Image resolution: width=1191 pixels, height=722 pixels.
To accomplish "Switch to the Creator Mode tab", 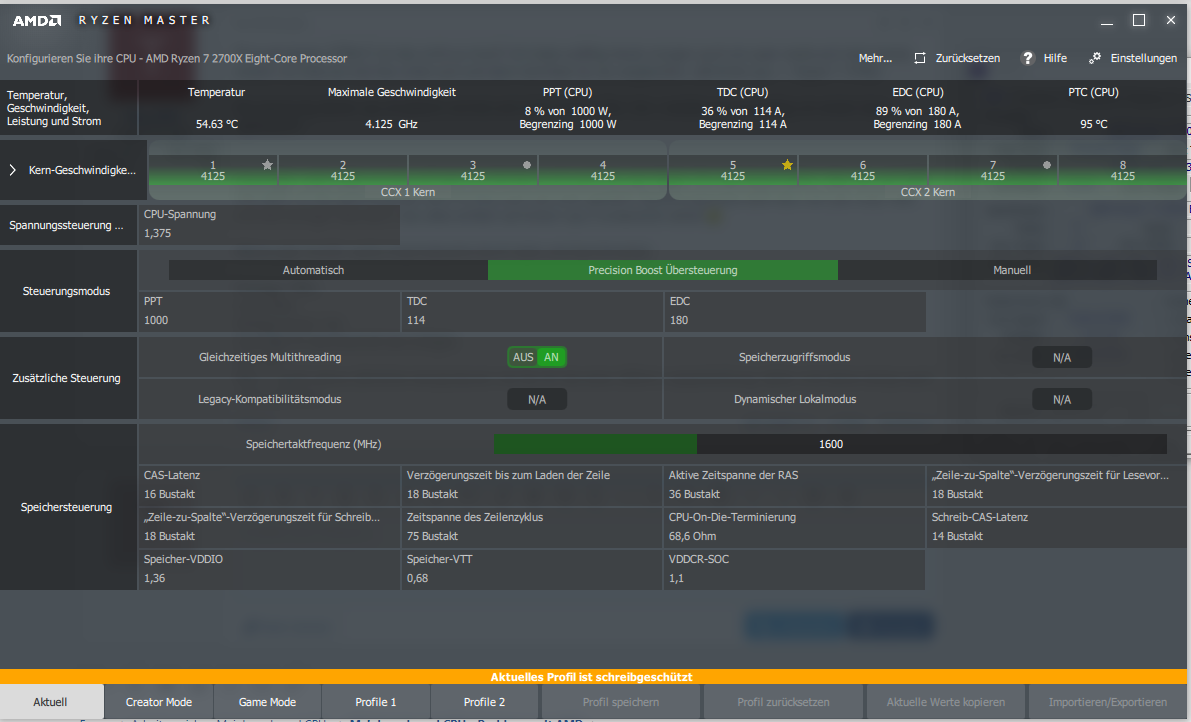I will (159, 702).
